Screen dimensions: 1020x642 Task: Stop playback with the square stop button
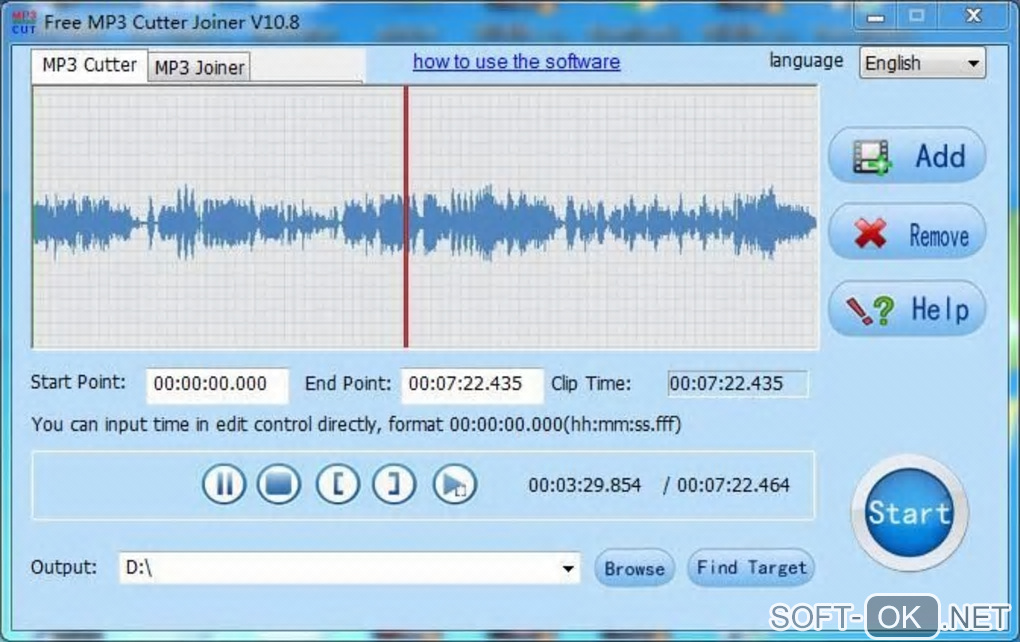tap(279, 484)
